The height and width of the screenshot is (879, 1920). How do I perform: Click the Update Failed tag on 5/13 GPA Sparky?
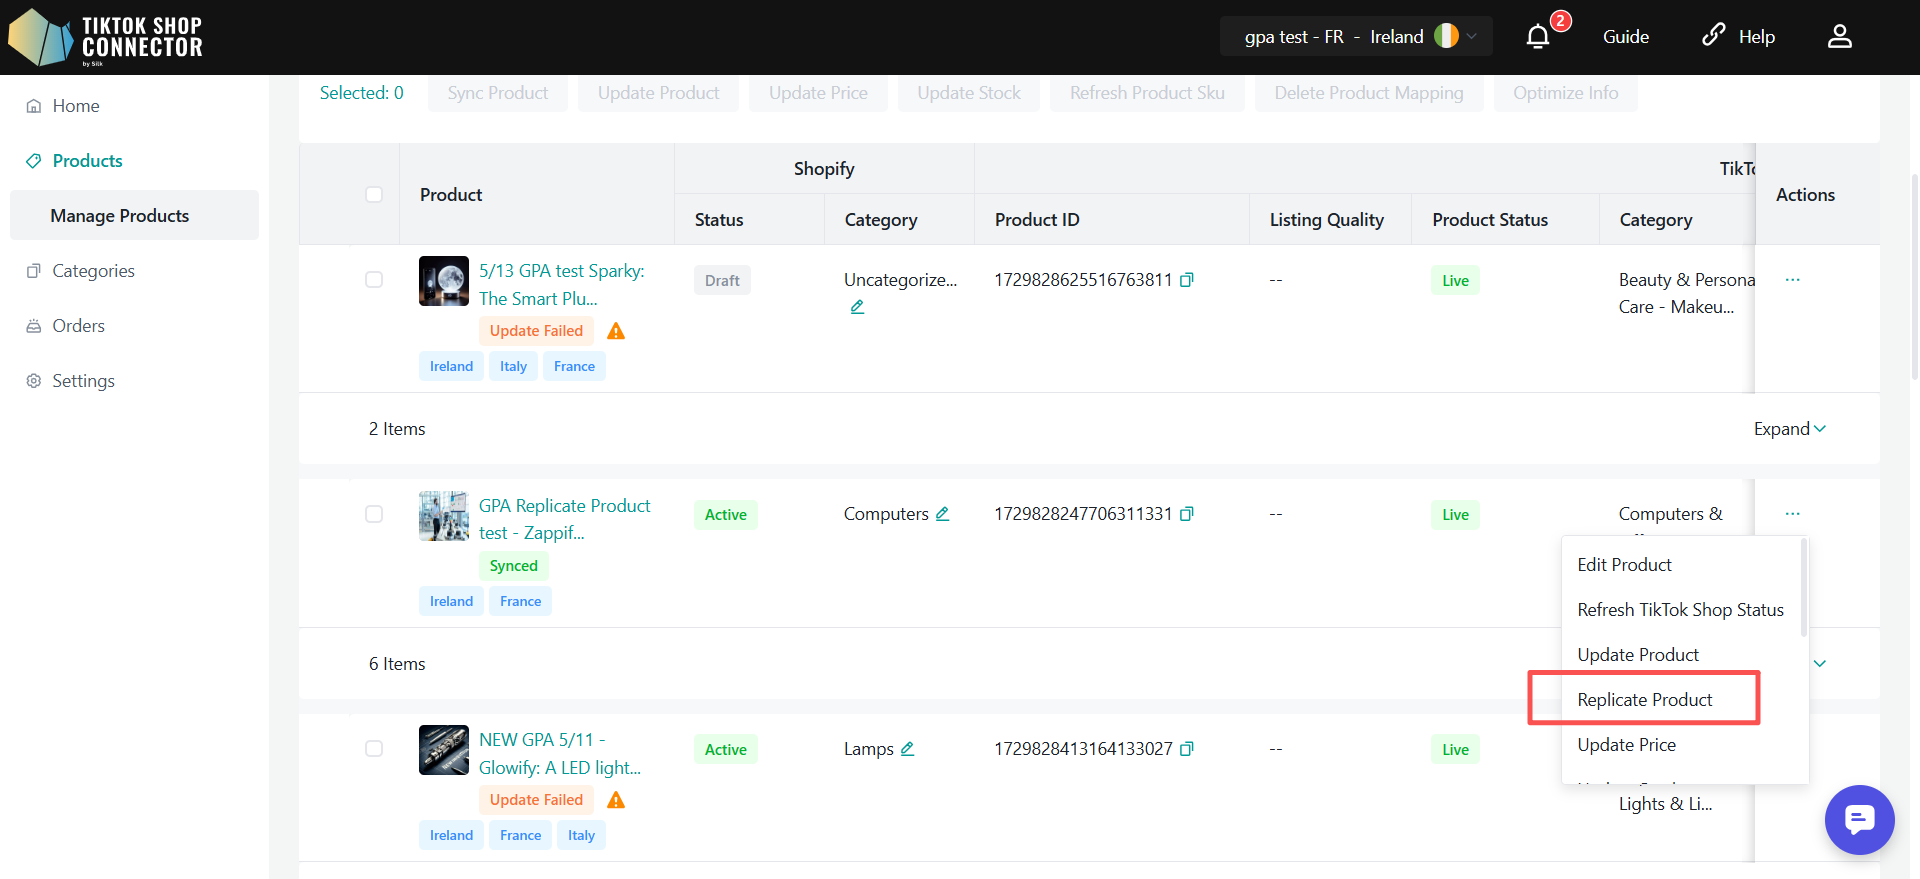(x=536, y=331)
